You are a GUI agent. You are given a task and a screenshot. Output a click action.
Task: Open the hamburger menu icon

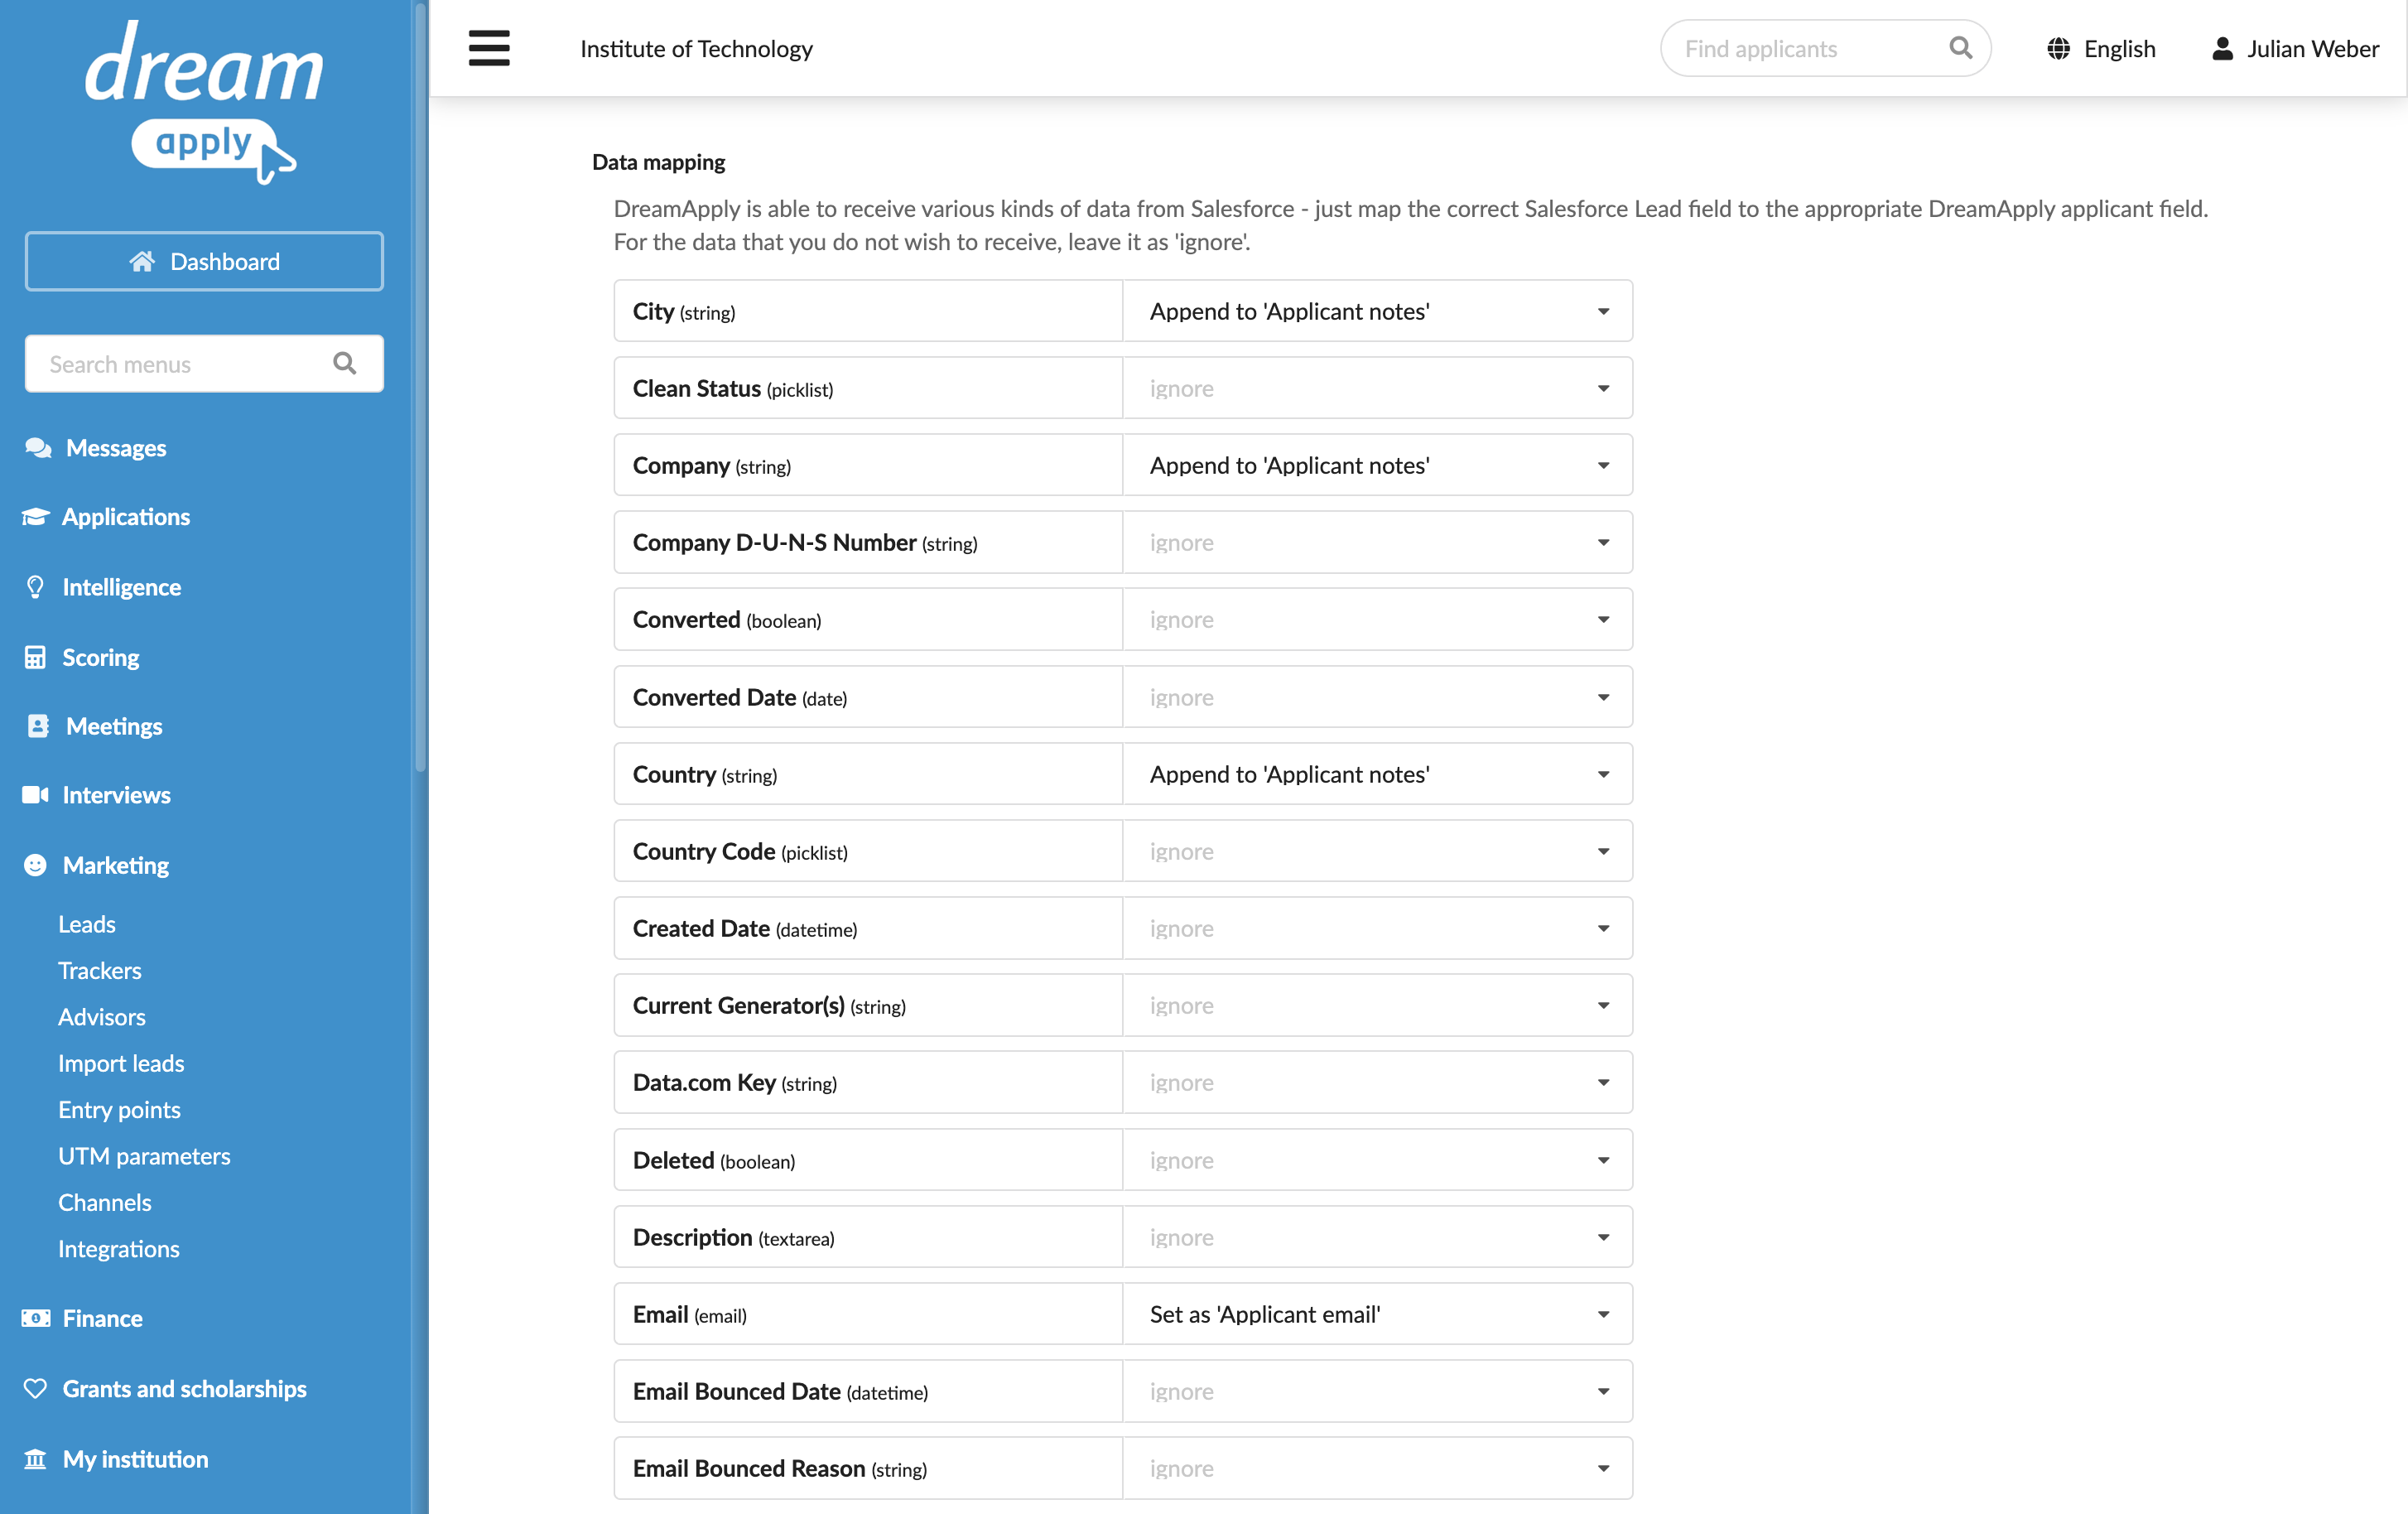click(489, 48)
